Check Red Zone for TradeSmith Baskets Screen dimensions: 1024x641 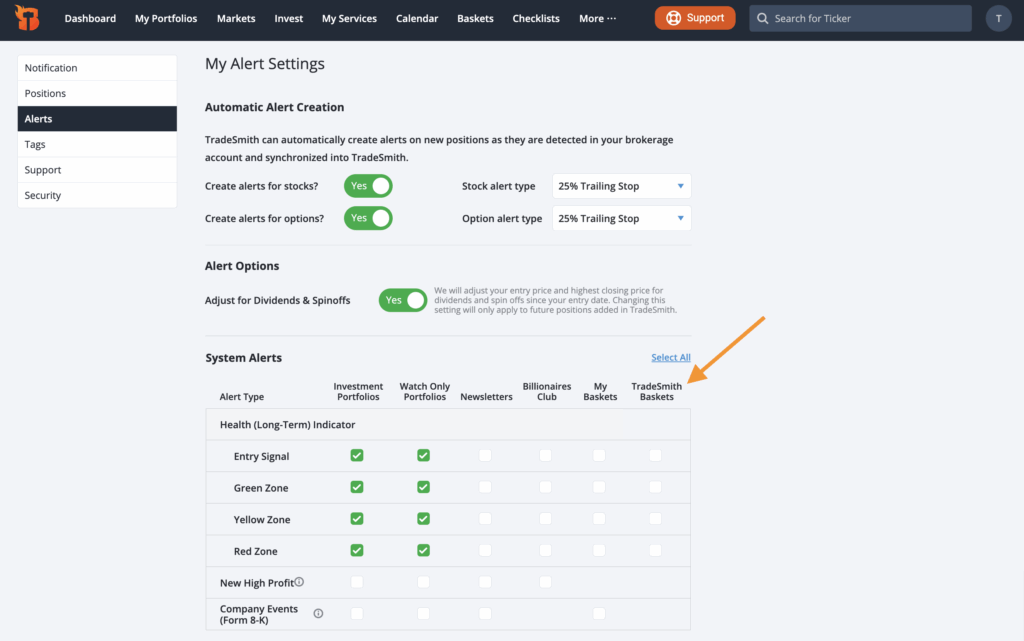coord(655,550)
